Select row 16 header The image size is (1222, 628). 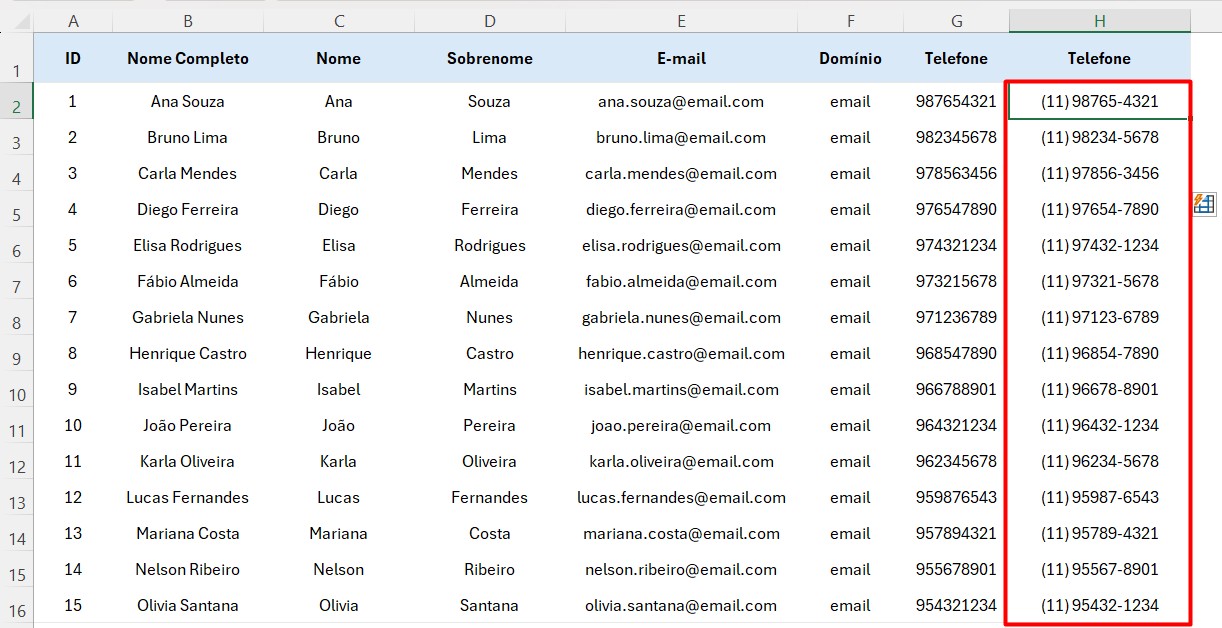pyautogui.click(x=16, y=605)
